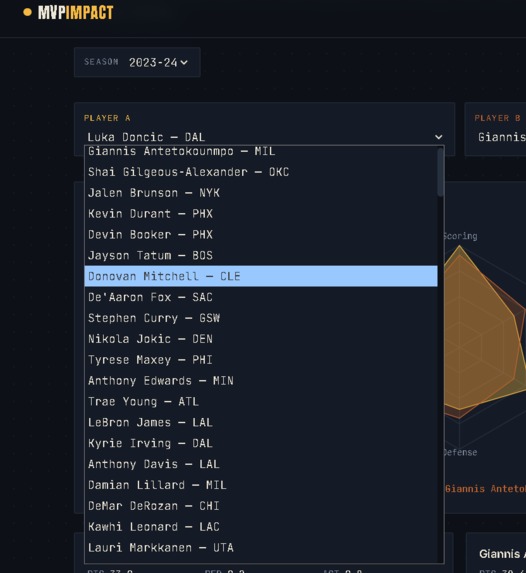Choose Jalen Brunson — NYK

pyautogui.click(x=261, y=193)
